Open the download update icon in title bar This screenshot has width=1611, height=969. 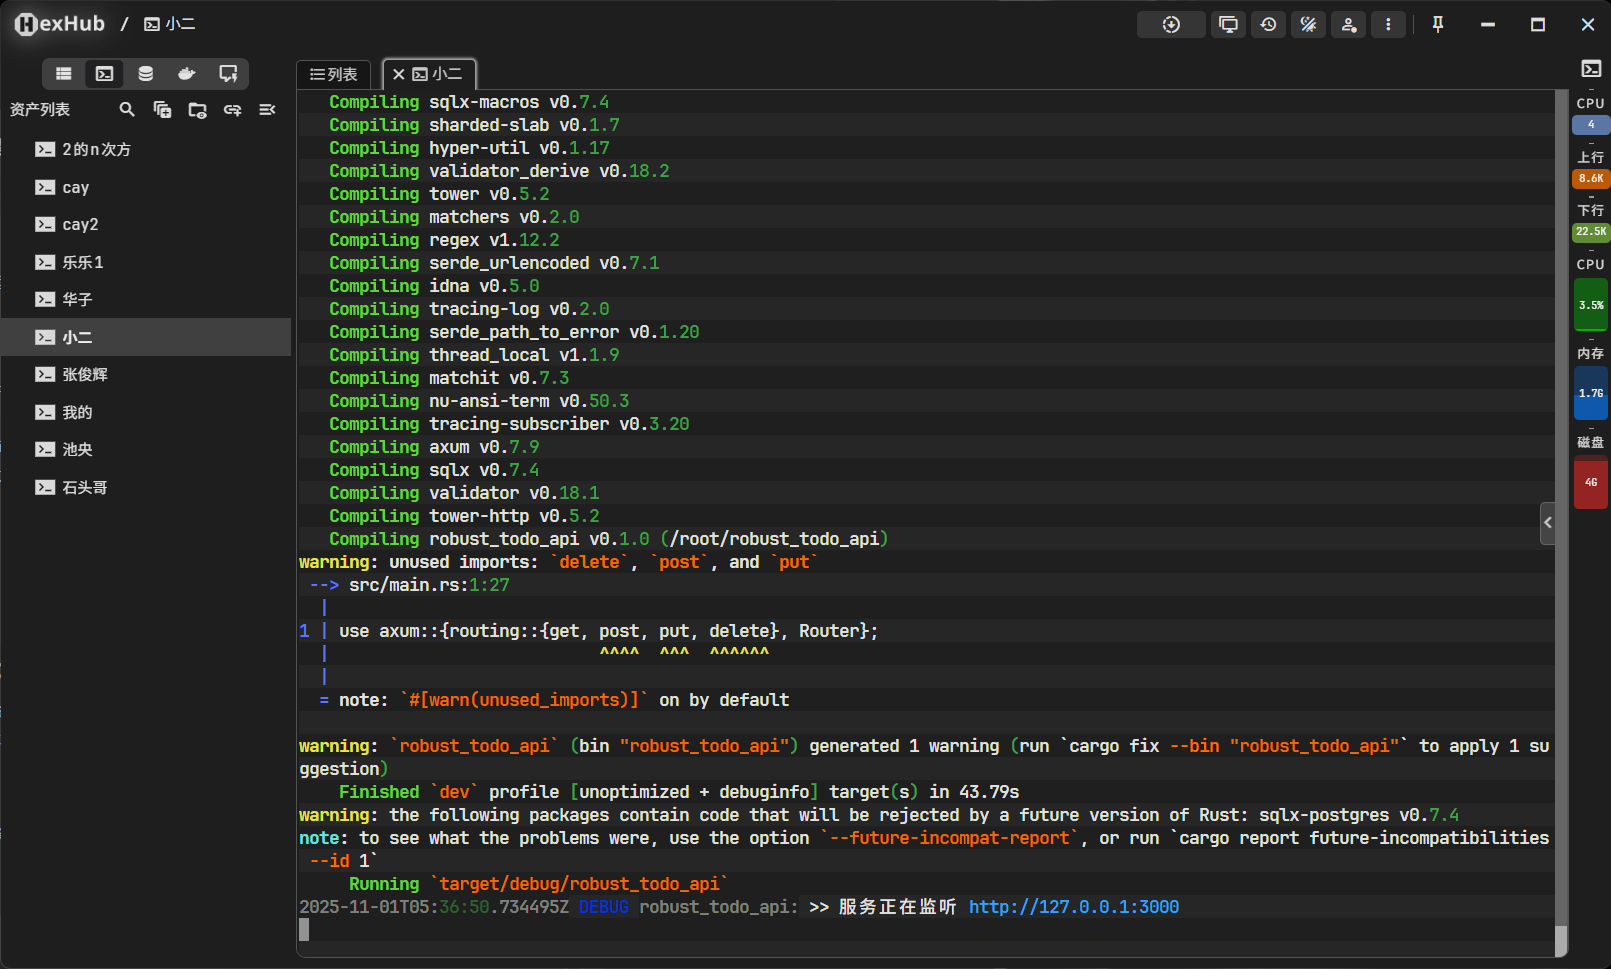click(x=1171, y=25)
